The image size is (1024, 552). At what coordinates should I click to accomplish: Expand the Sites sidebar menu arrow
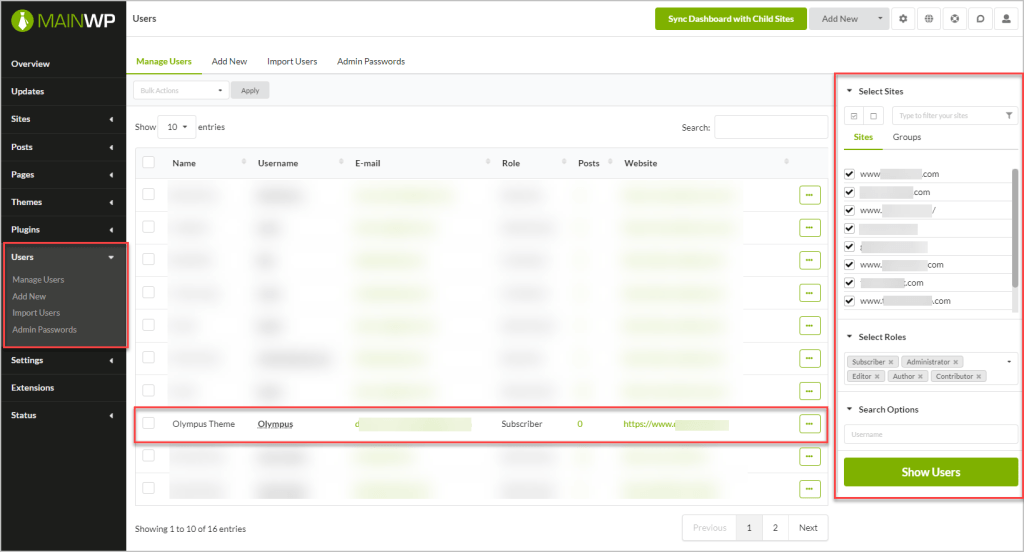tap(111, 120)
